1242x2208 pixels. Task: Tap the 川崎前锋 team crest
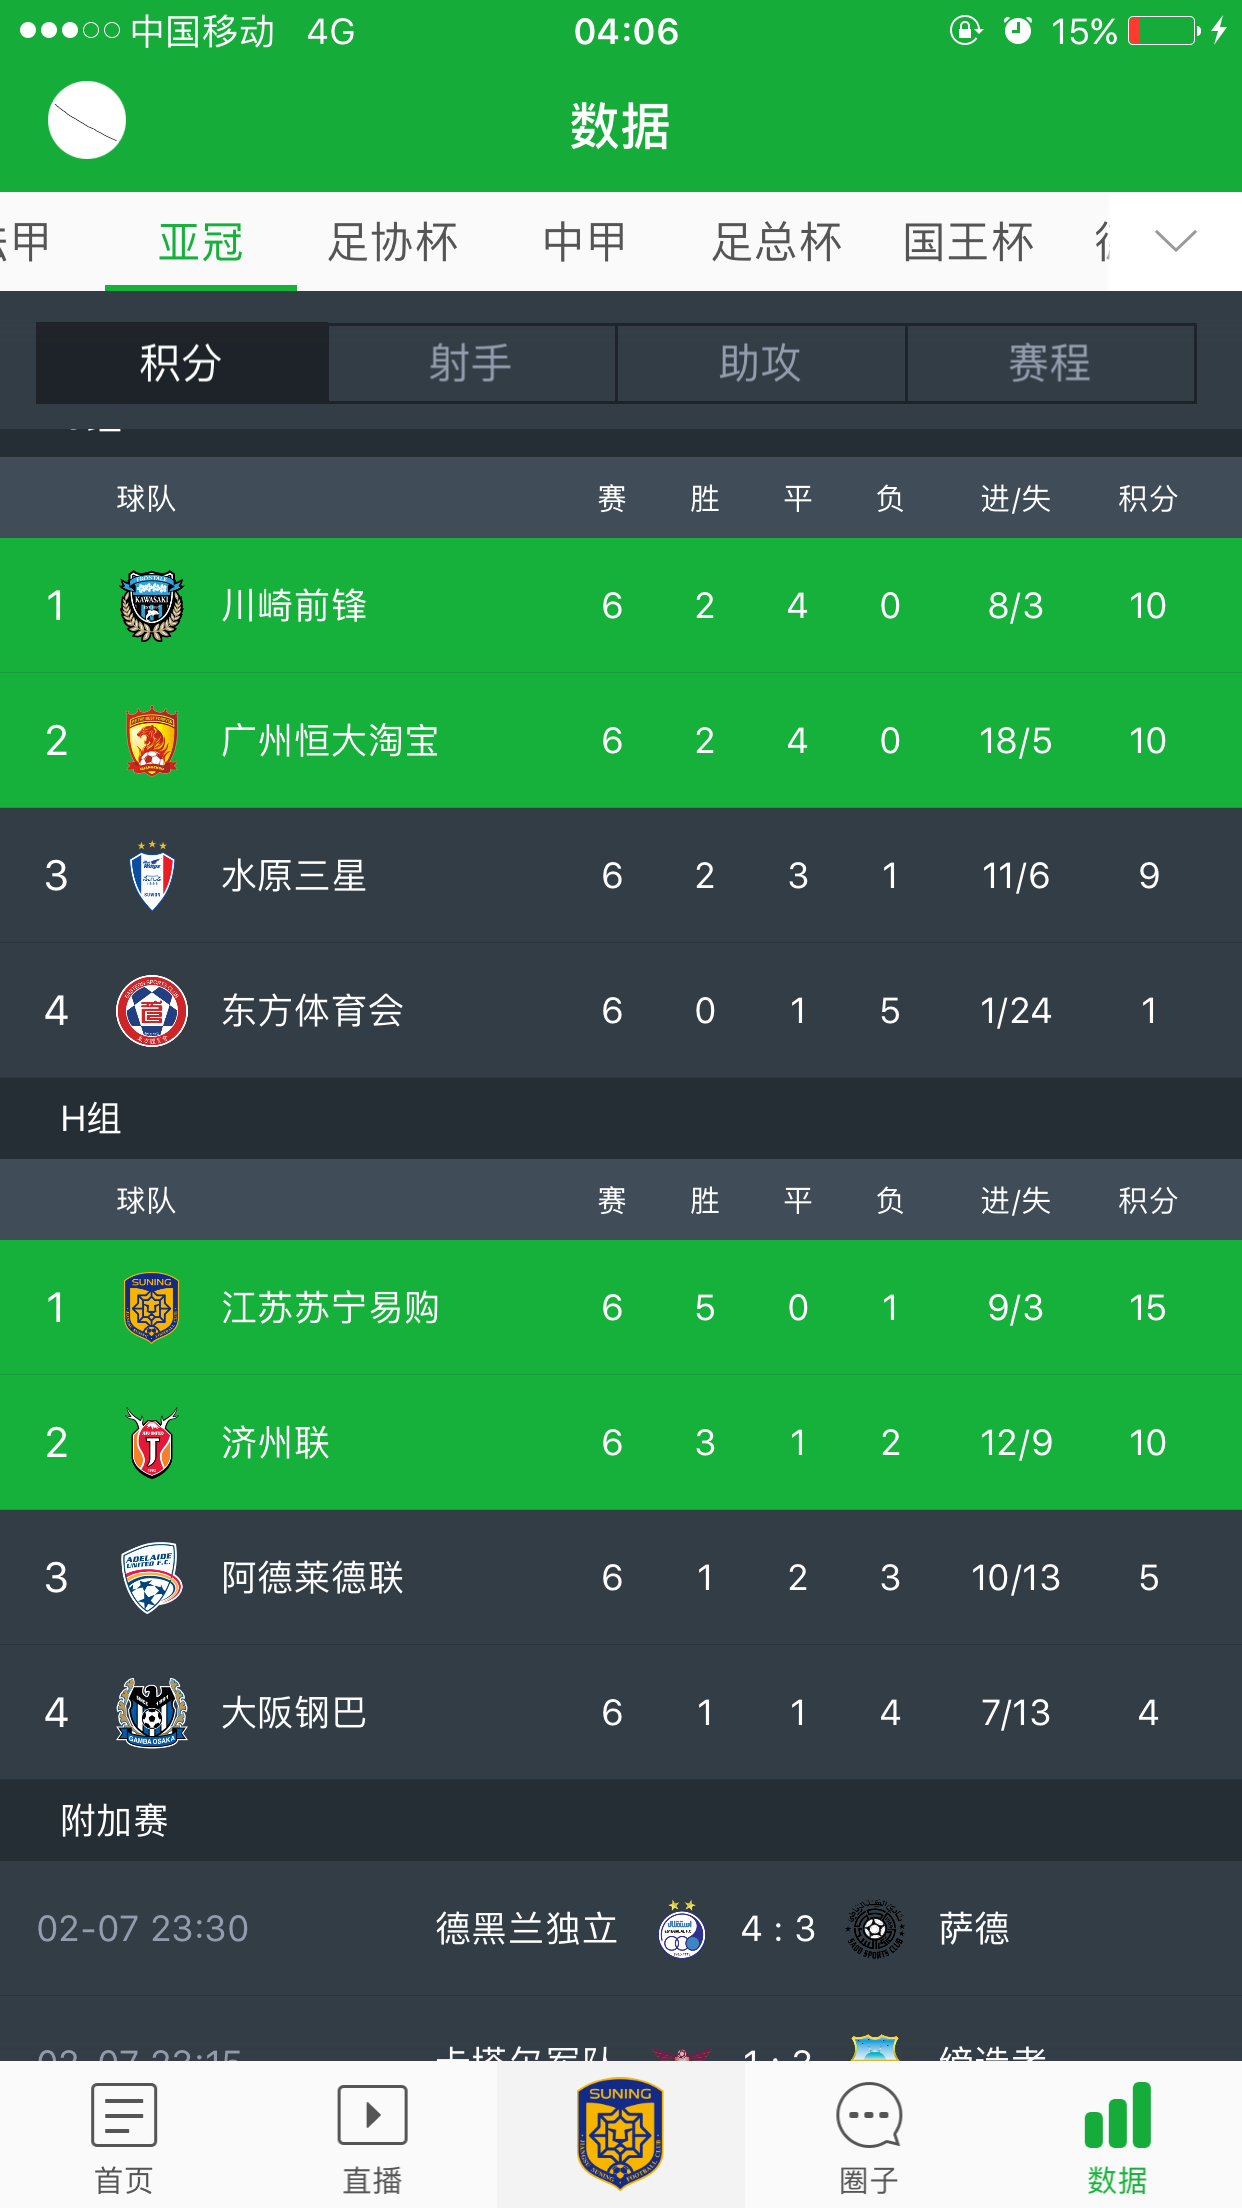pyautogui.click(x=152, y=606)
